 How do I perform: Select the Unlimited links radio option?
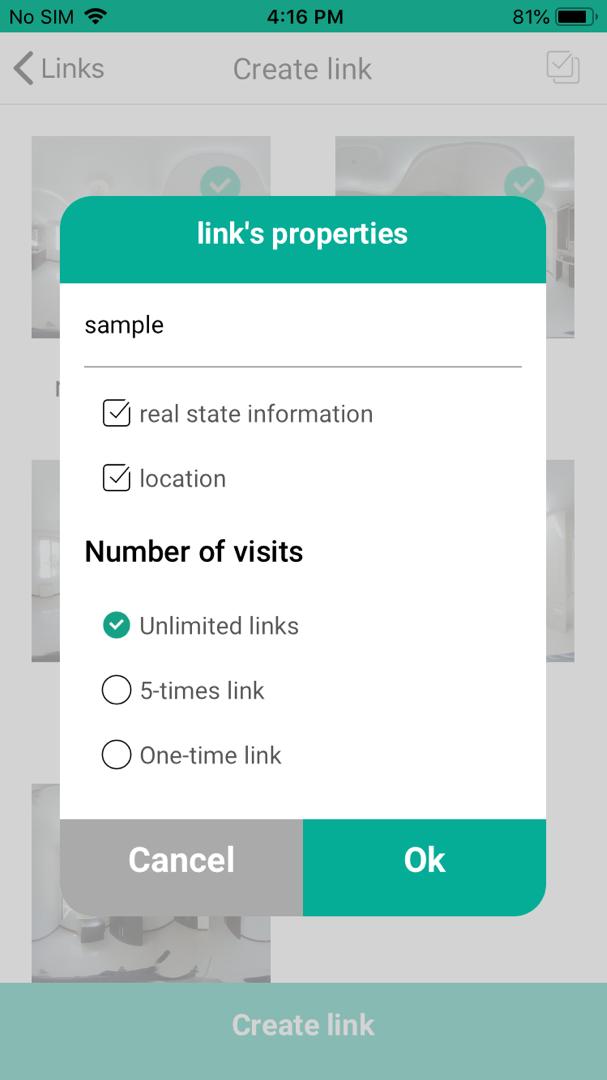[117, 626]
